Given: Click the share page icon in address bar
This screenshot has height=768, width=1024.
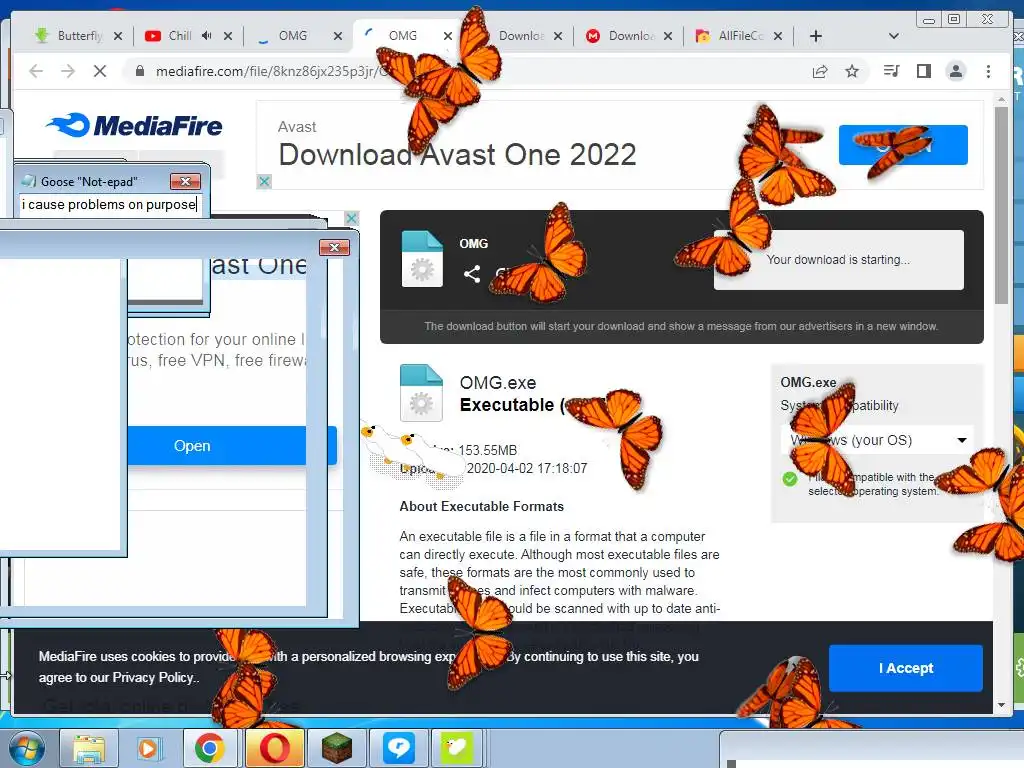Looking at the screenshot, I should [820, 71].
